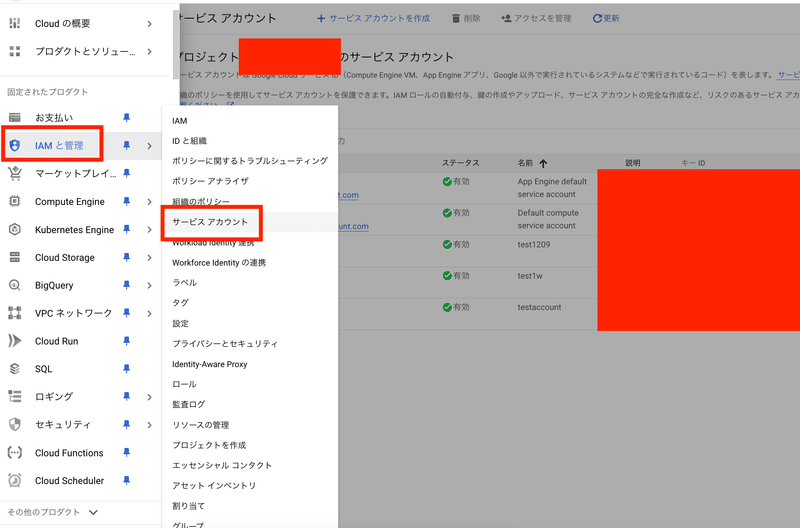
Task: Click the お支払い card icon
Action: pos(15,118)
